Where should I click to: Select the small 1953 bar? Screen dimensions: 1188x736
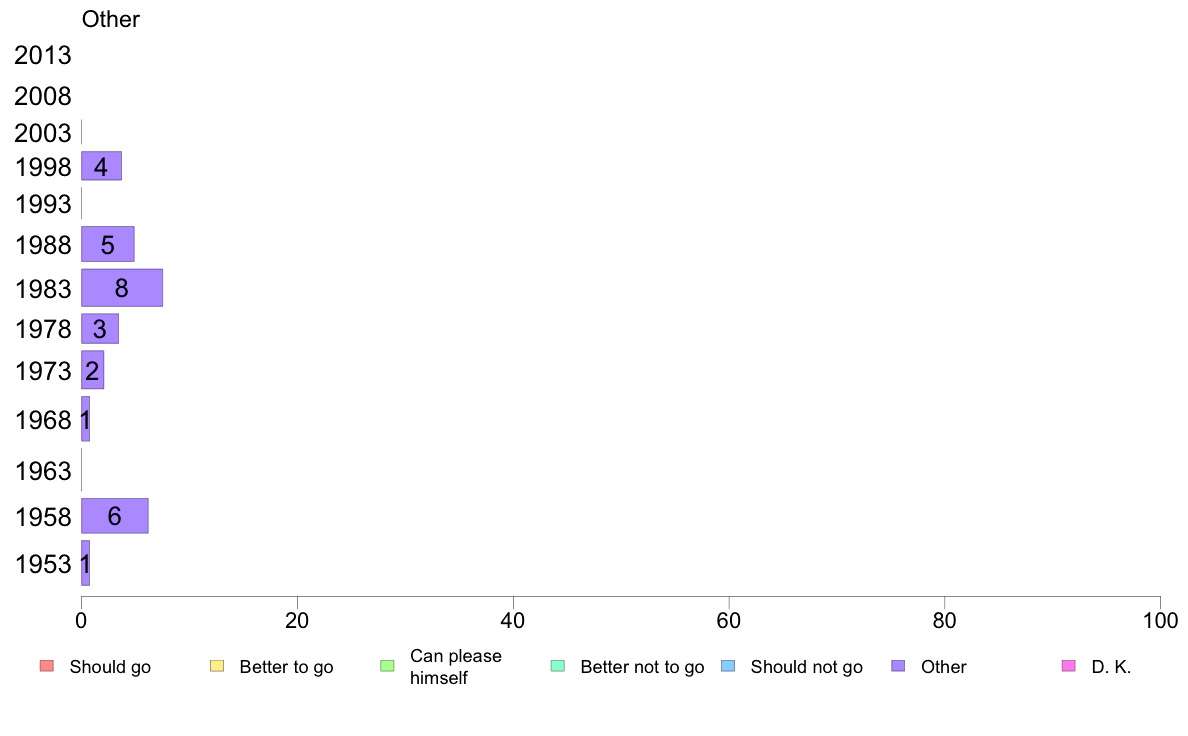(86, 563)
